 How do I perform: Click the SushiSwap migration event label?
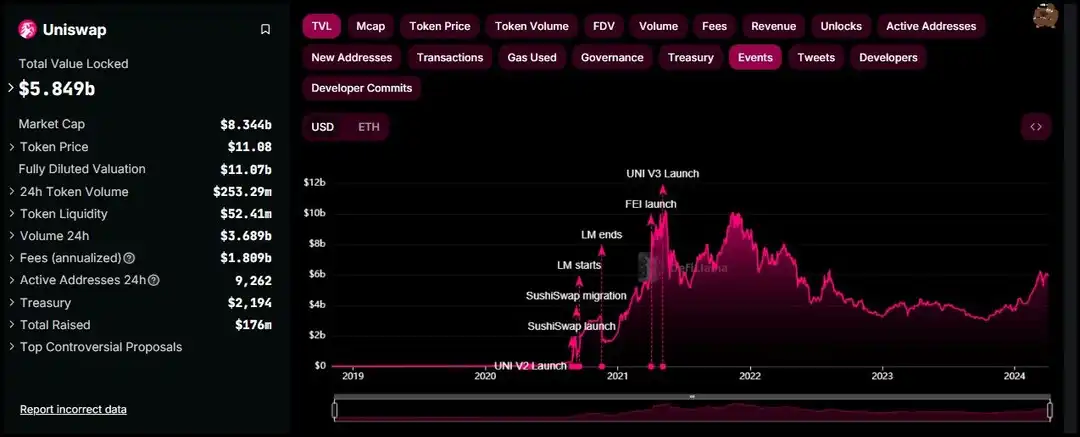click(577, 296)
